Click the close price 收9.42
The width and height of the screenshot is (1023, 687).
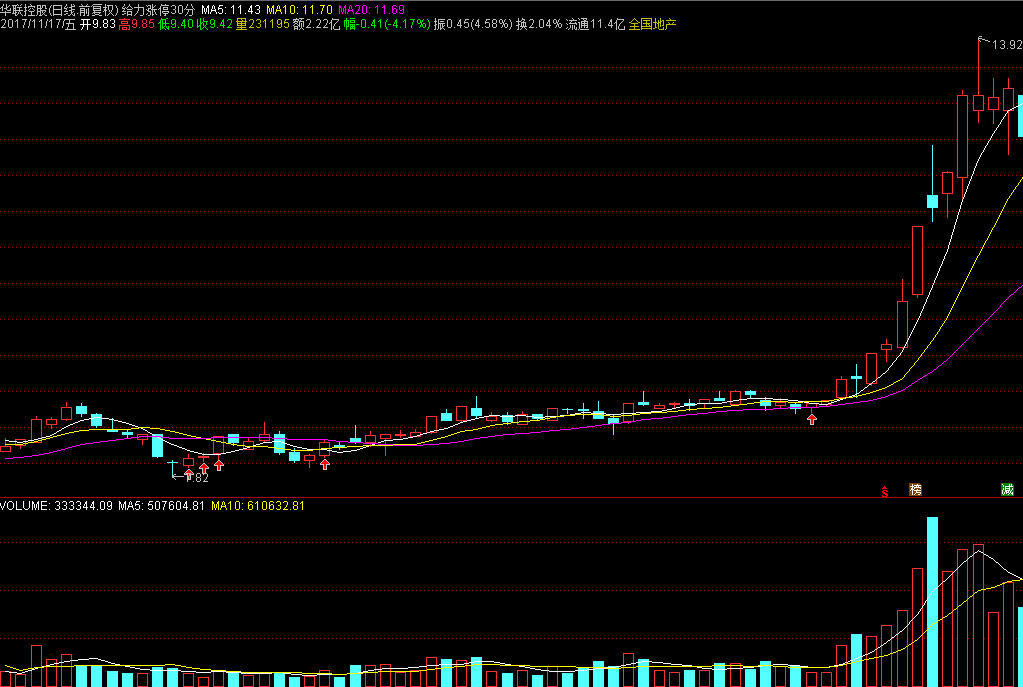(x=215, y=24)
